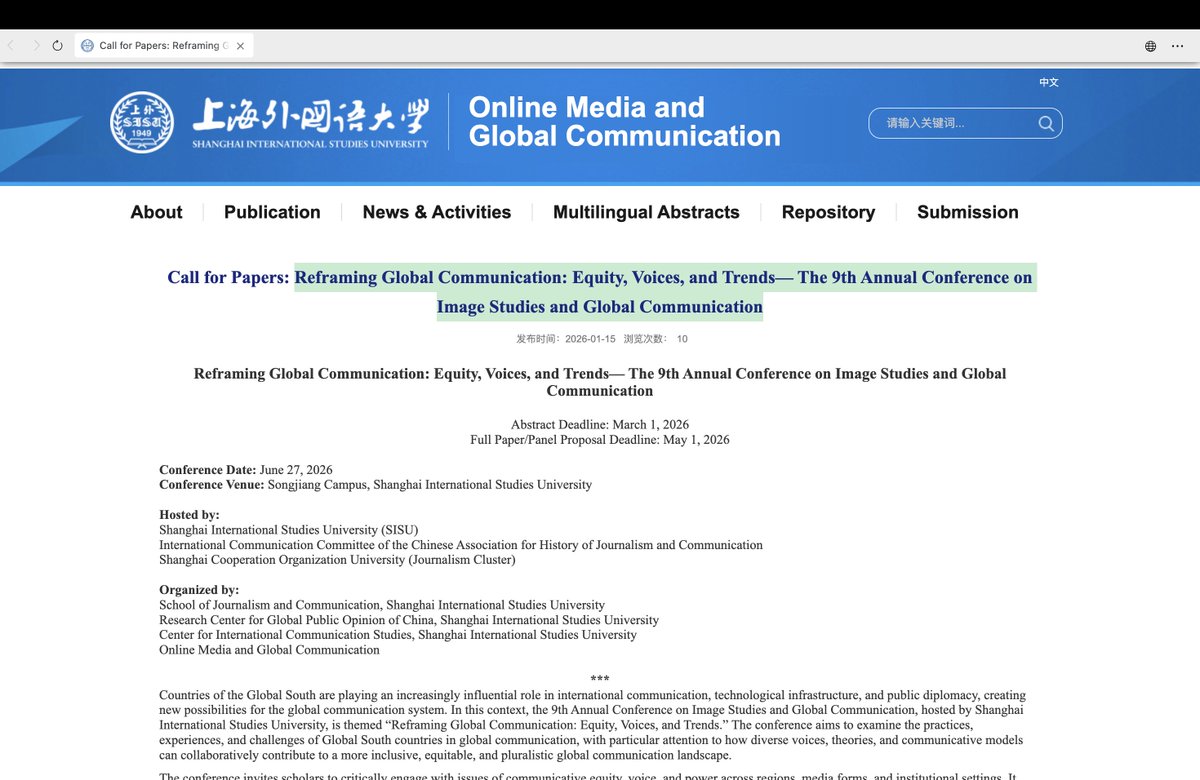This screenshot has width=1200, height=780.
Task: Click Shanghai Cooperation Organization University line
Action: point(337,560)
